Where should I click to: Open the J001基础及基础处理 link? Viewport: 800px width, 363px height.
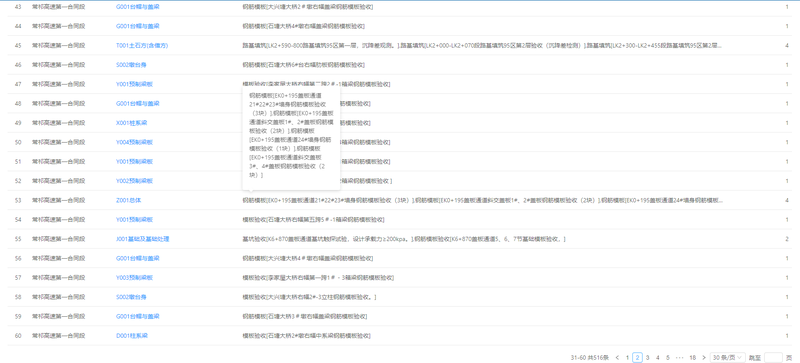pos(142,239)
